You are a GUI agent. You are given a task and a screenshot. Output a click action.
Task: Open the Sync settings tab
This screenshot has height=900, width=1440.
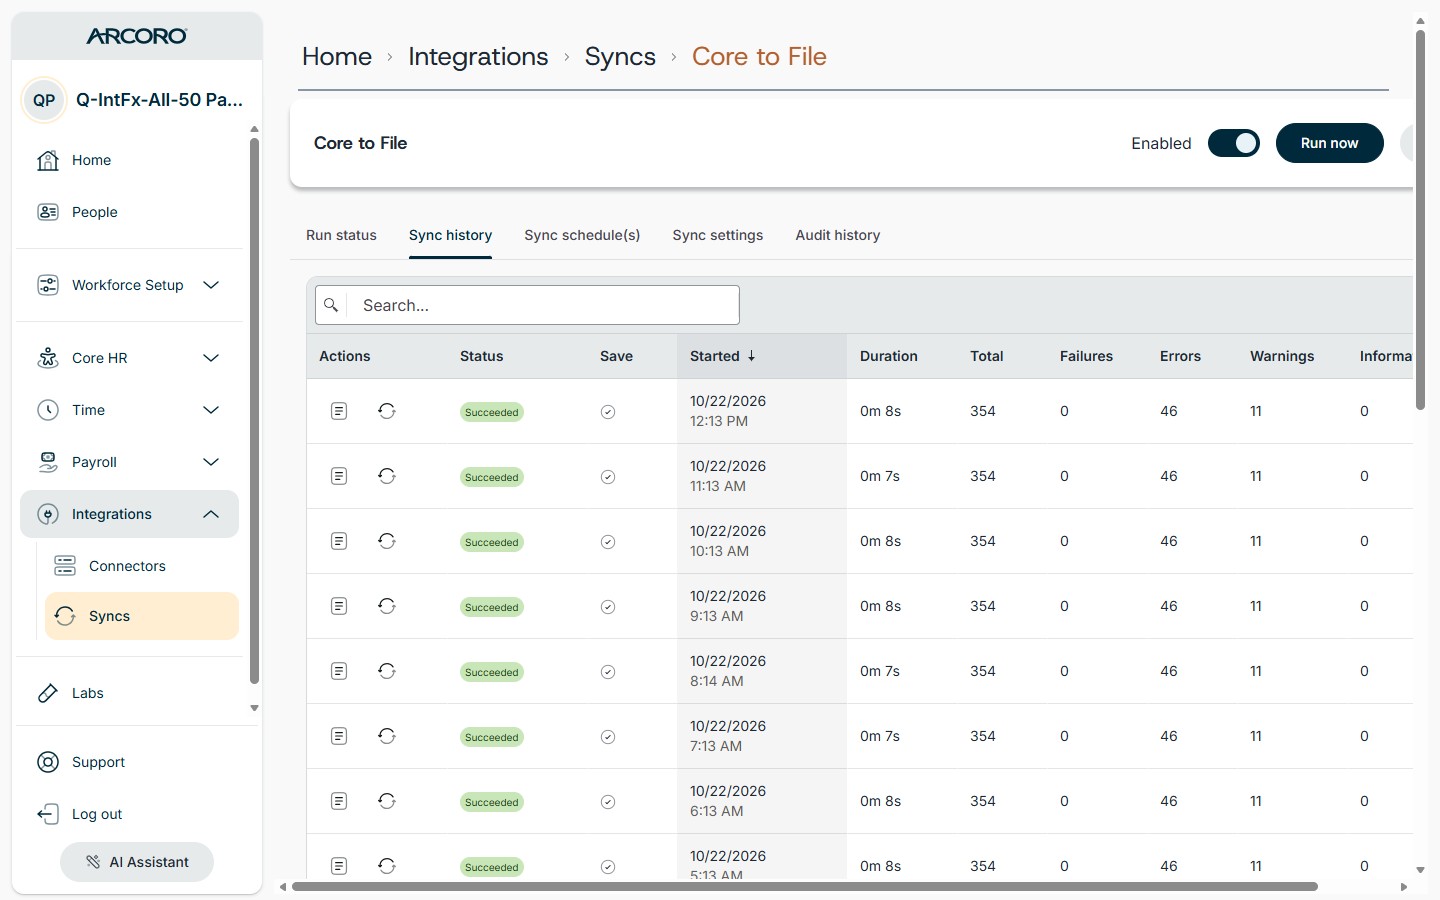[x=718, y=235]
